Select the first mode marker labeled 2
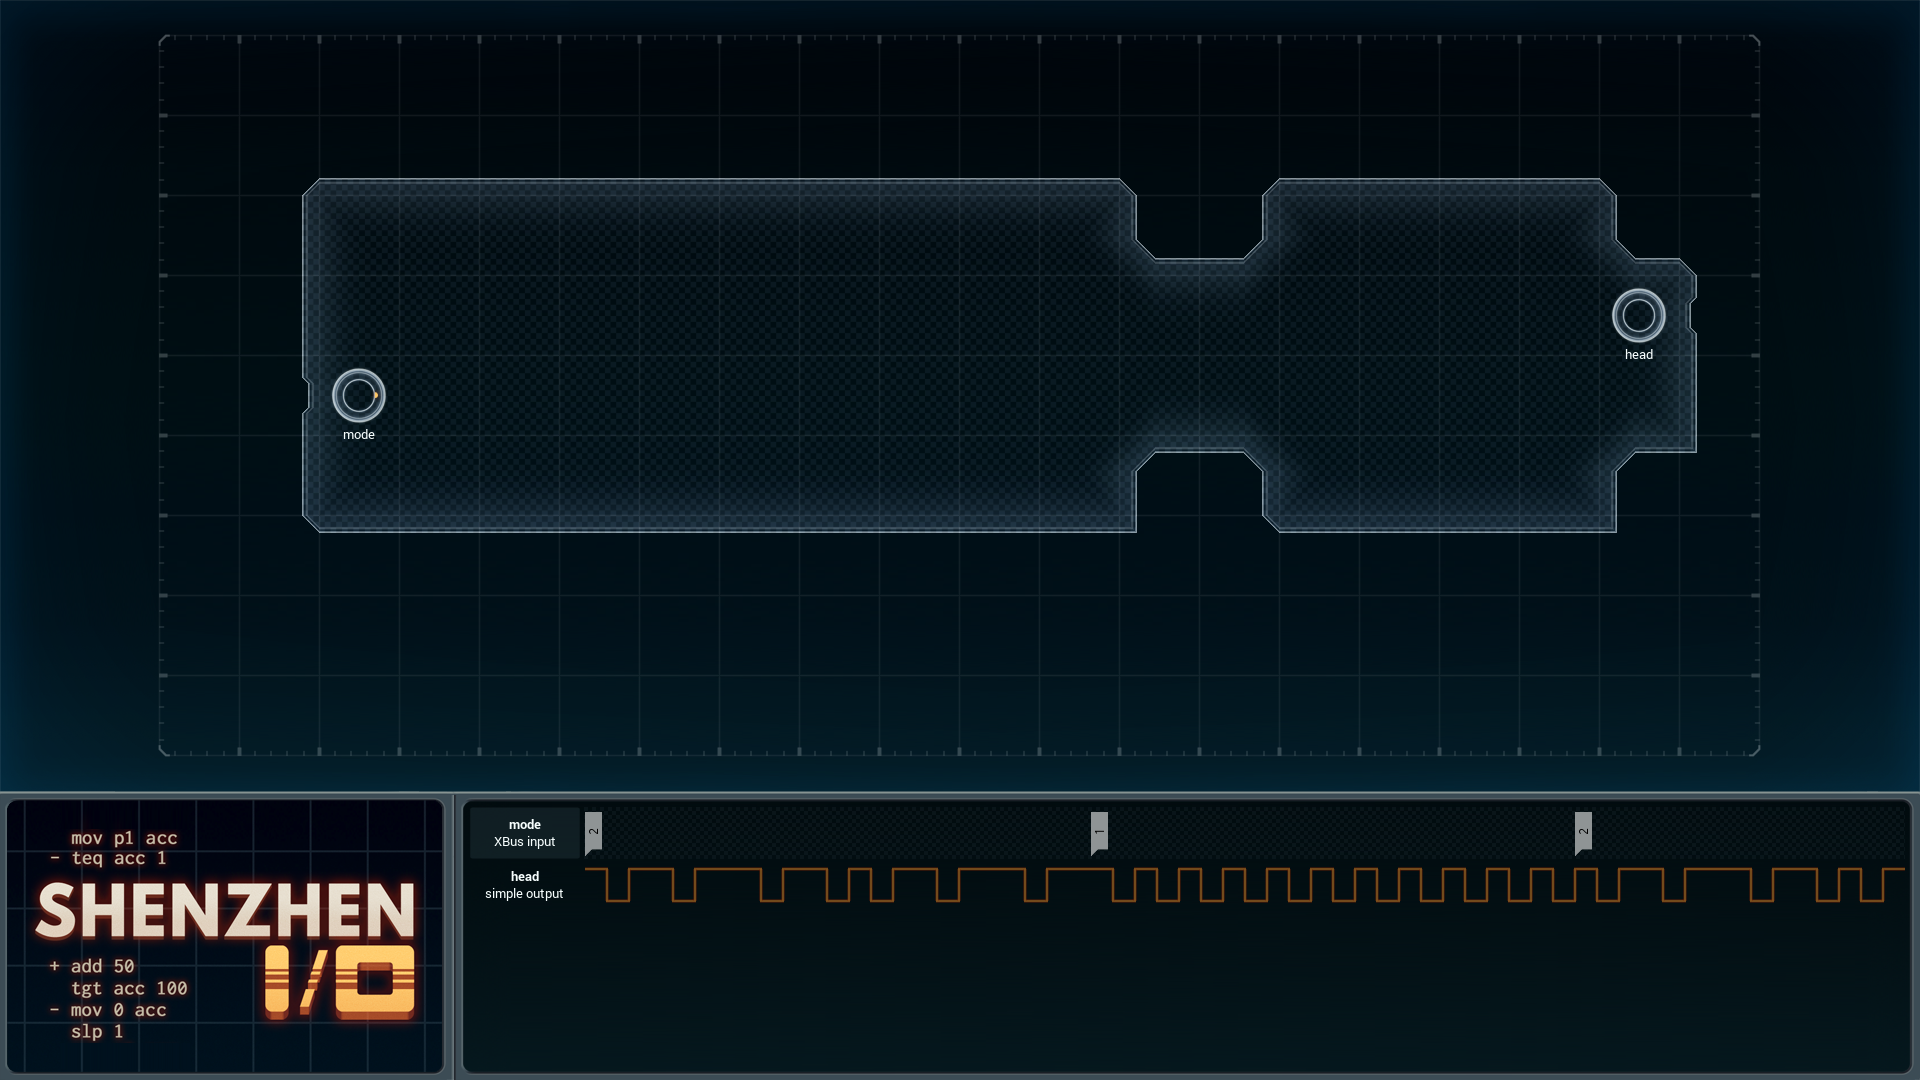1920x1080 pixels. coord(593,833)
